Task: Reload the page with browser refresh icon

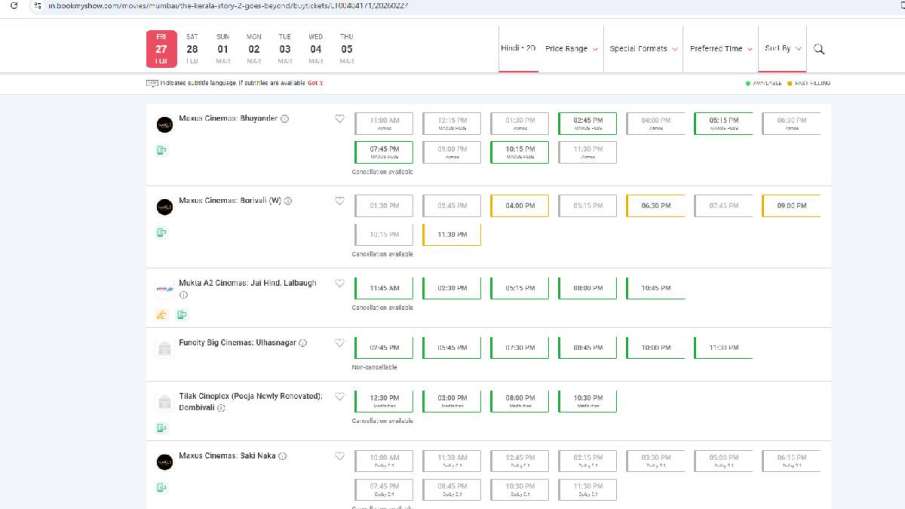Action: [13, 6]
